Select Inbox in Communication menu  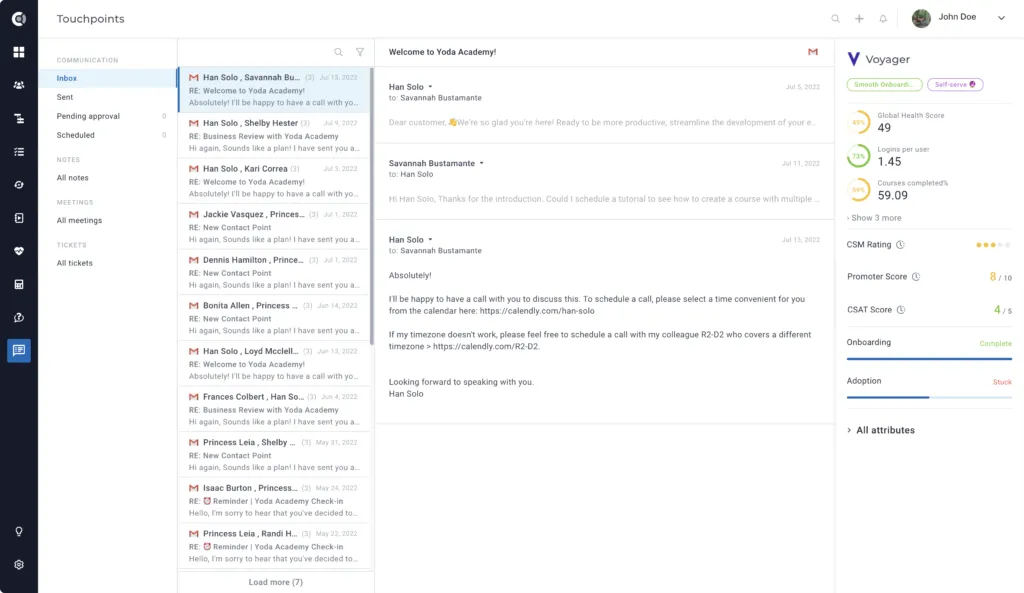click(x=107, y=78)
